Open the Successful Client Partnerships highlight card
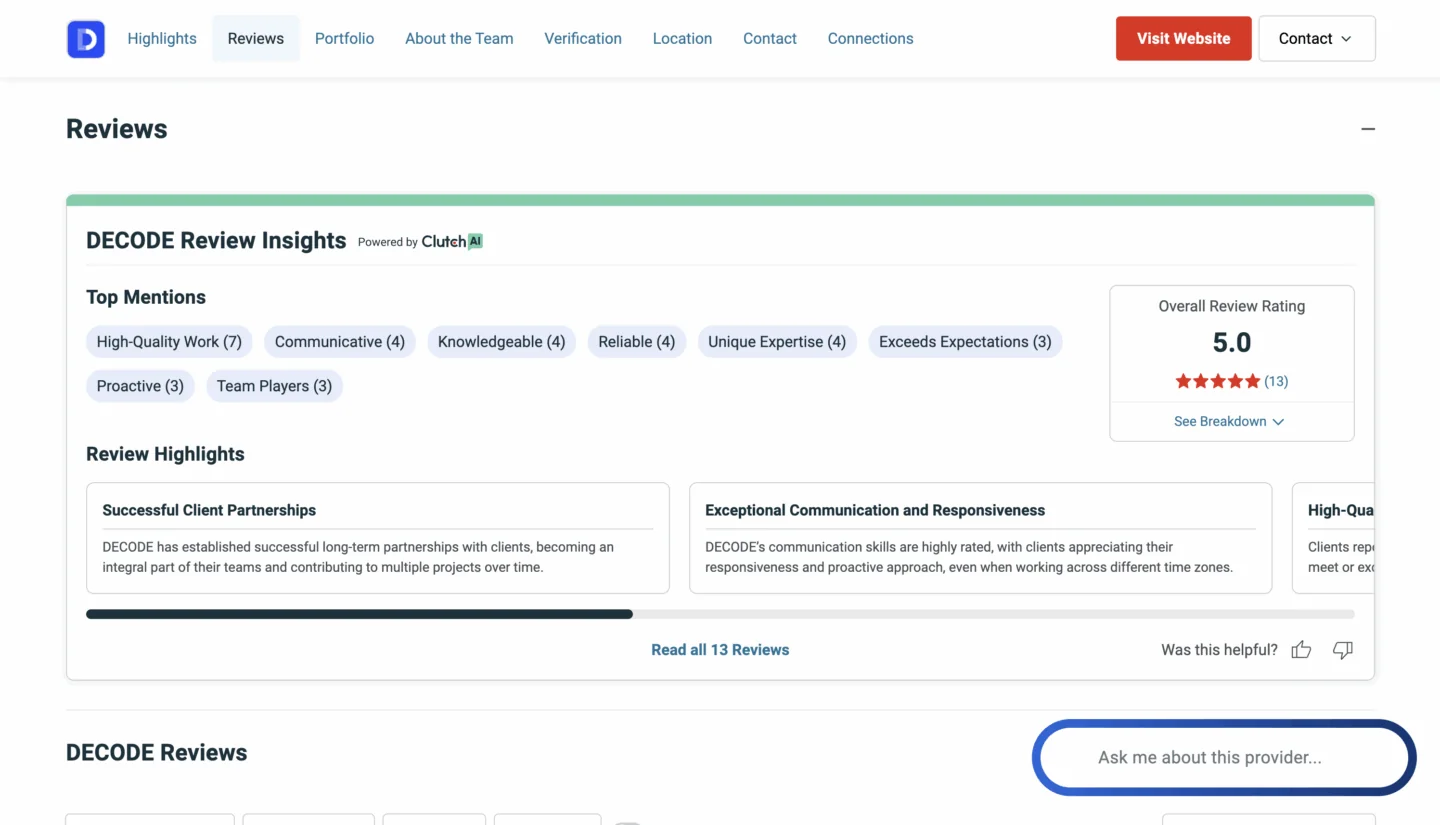This screenshot has width=1440, height=825. 378,538
